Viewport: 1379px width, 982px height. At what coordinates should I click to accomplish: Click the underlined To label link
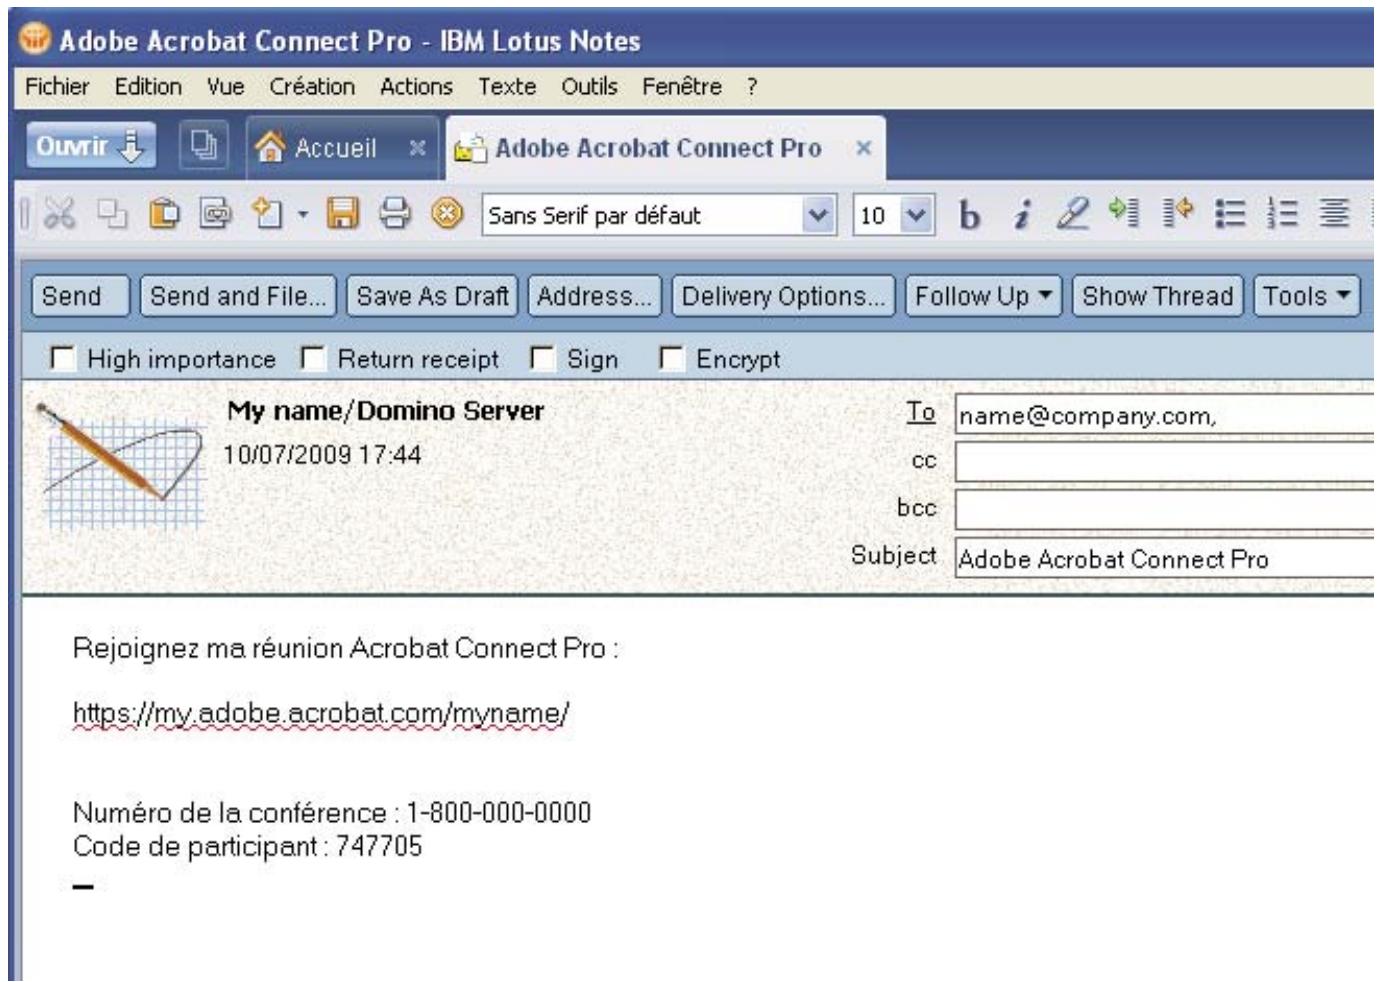921,412
